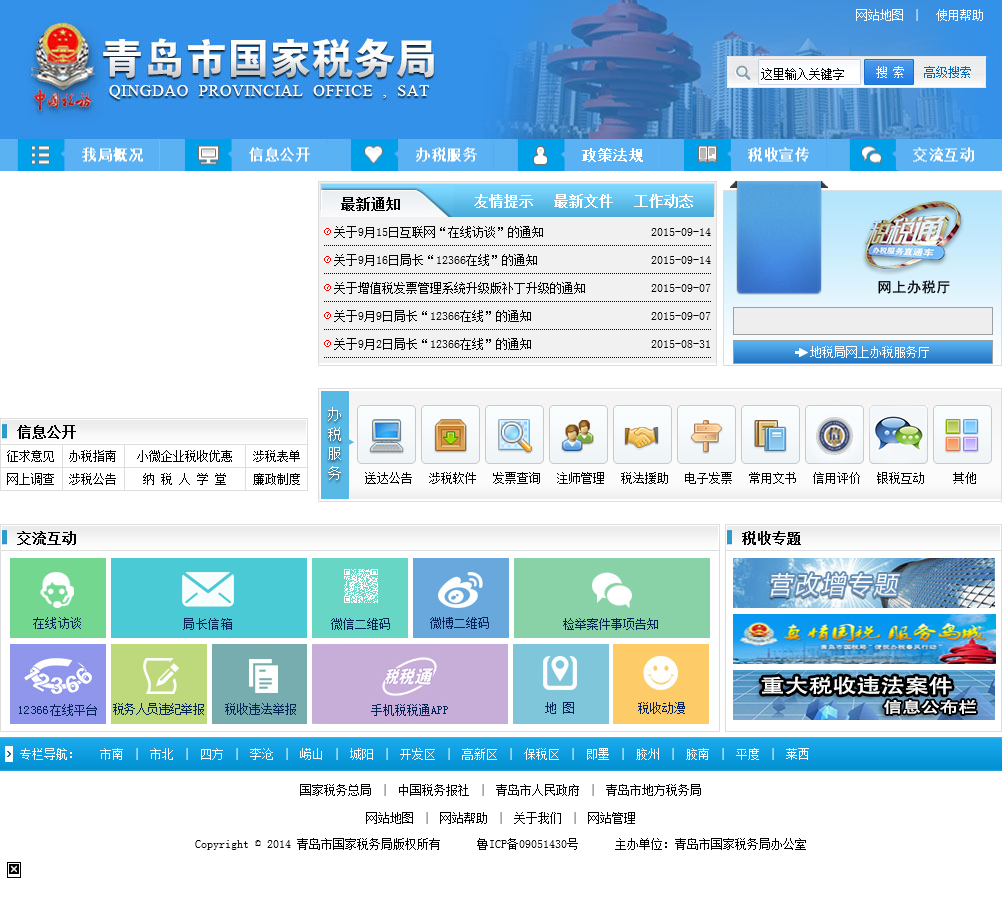Click the 关于我们 footer link
This screenshot has height=911, width=1002.
tap(537, 818)
